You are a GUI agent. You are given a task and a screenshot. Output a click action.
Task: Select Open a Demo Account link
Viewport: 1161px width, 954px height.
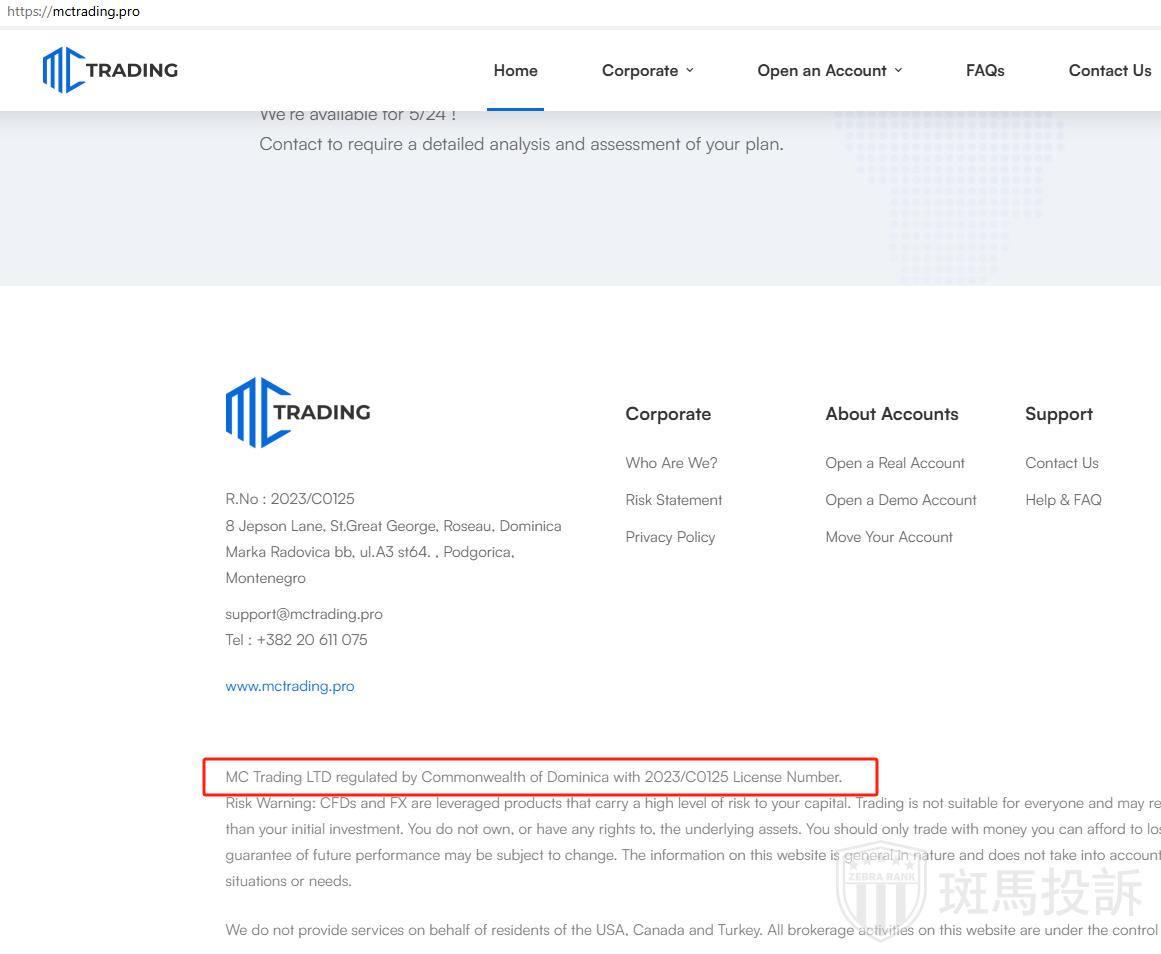coord(900,500)
